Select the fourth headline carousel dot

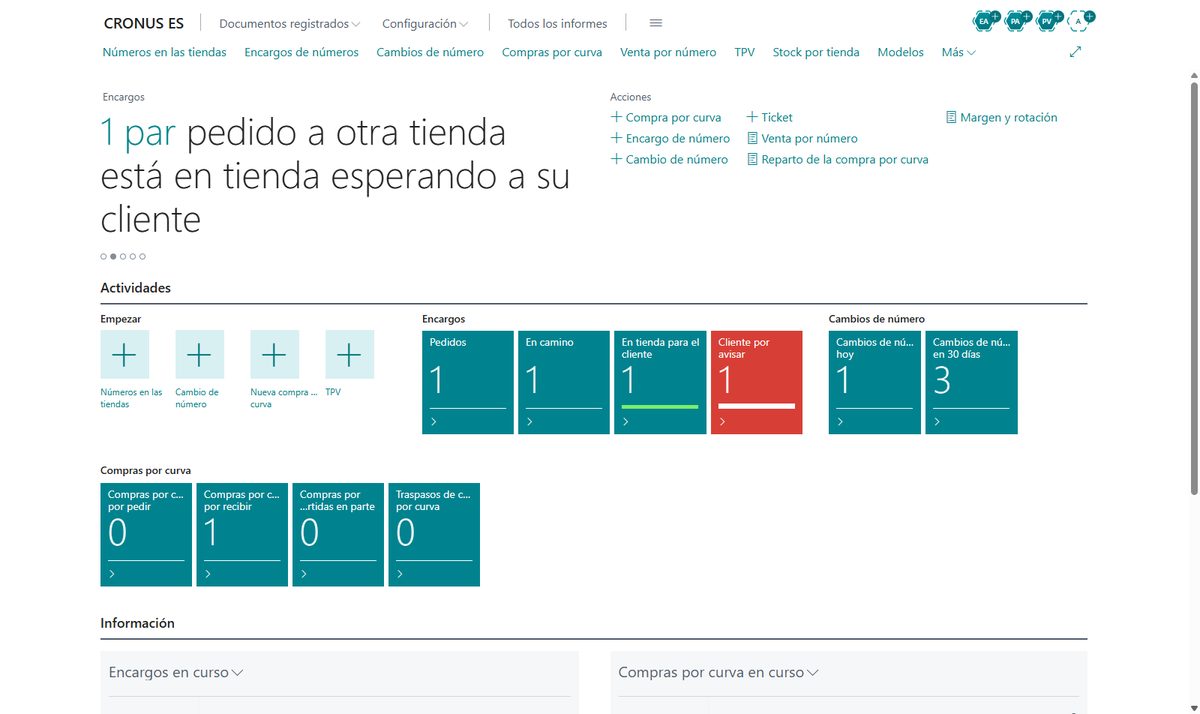133,257
